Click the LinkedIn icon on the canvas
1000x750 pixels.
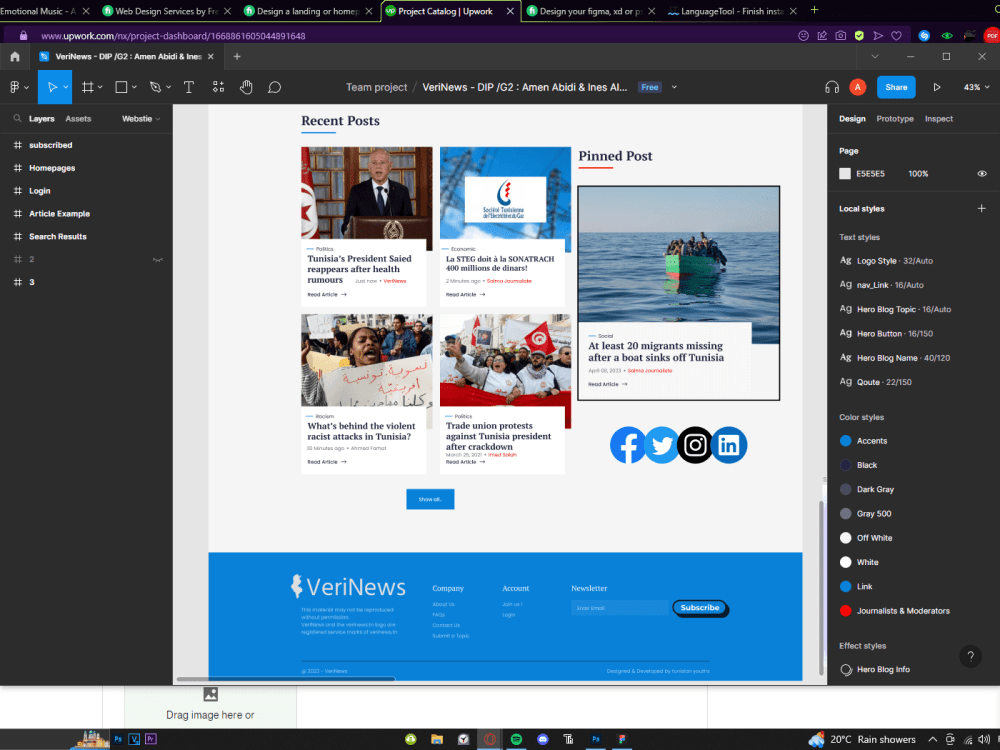(x=728, y=445)
